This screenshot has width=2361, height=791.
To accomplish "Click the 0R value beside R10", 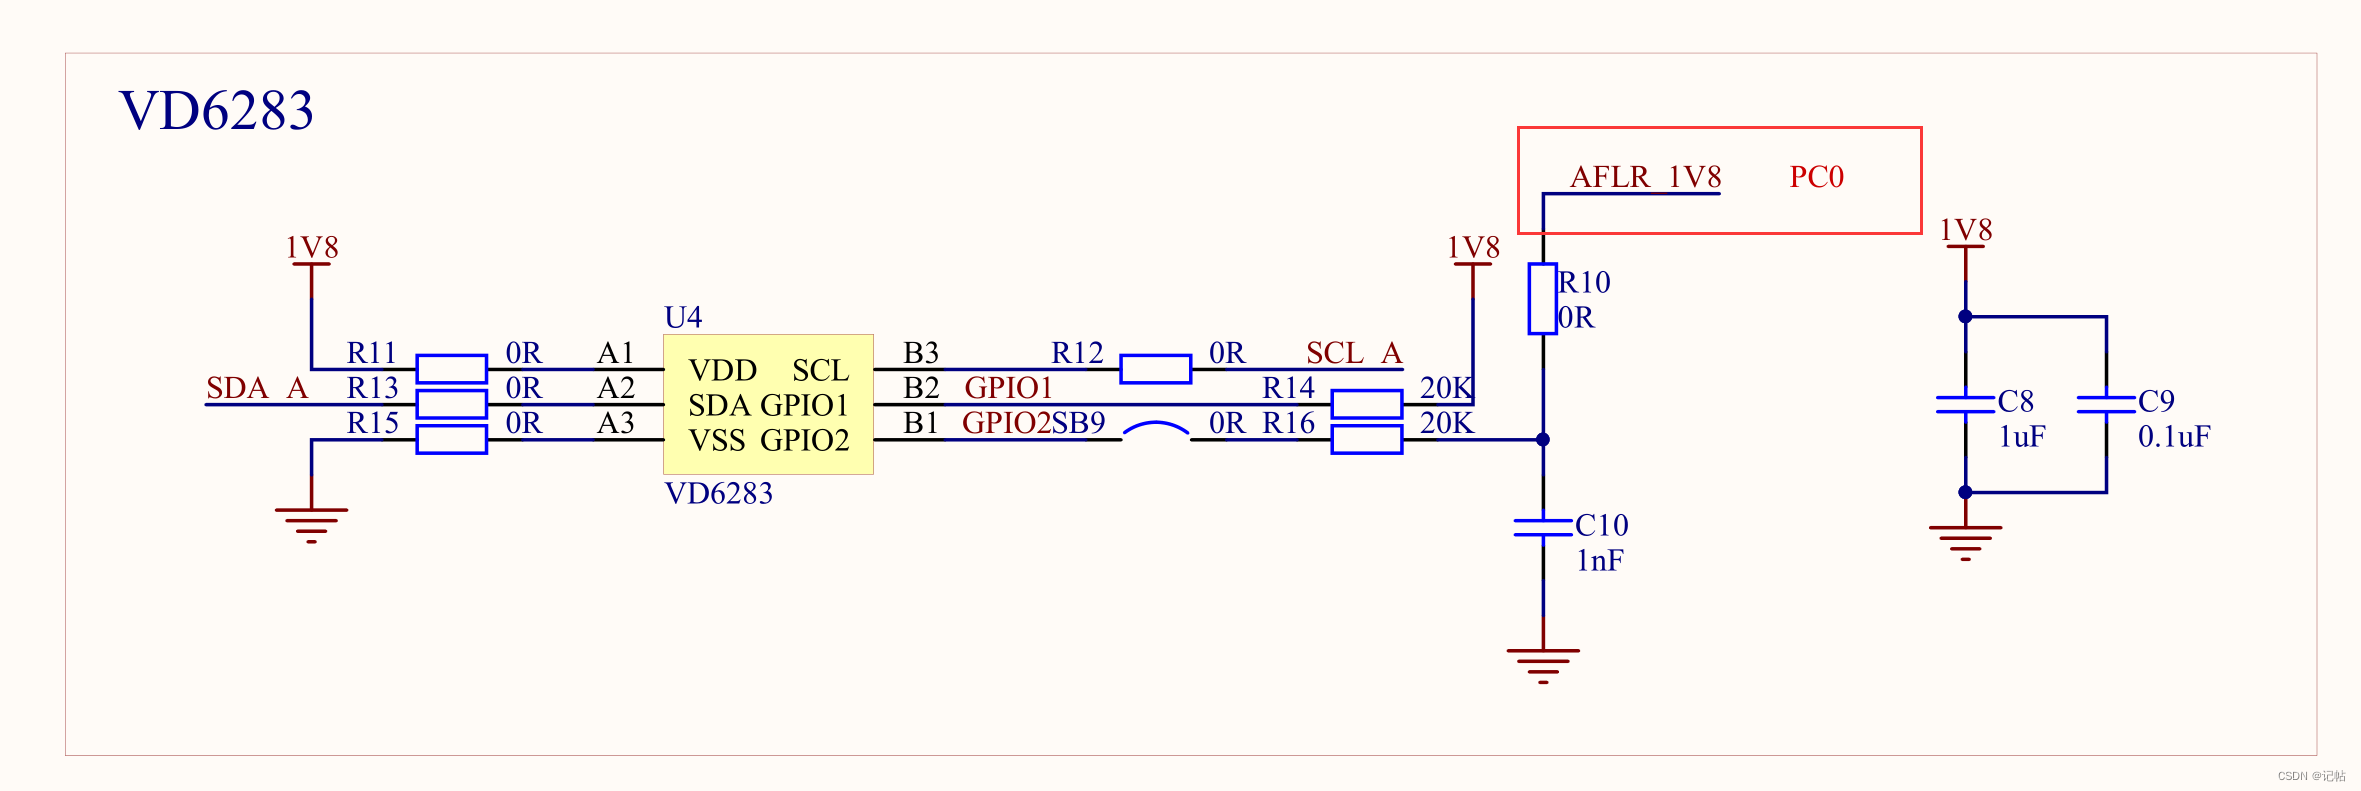I will [1576, 318].
